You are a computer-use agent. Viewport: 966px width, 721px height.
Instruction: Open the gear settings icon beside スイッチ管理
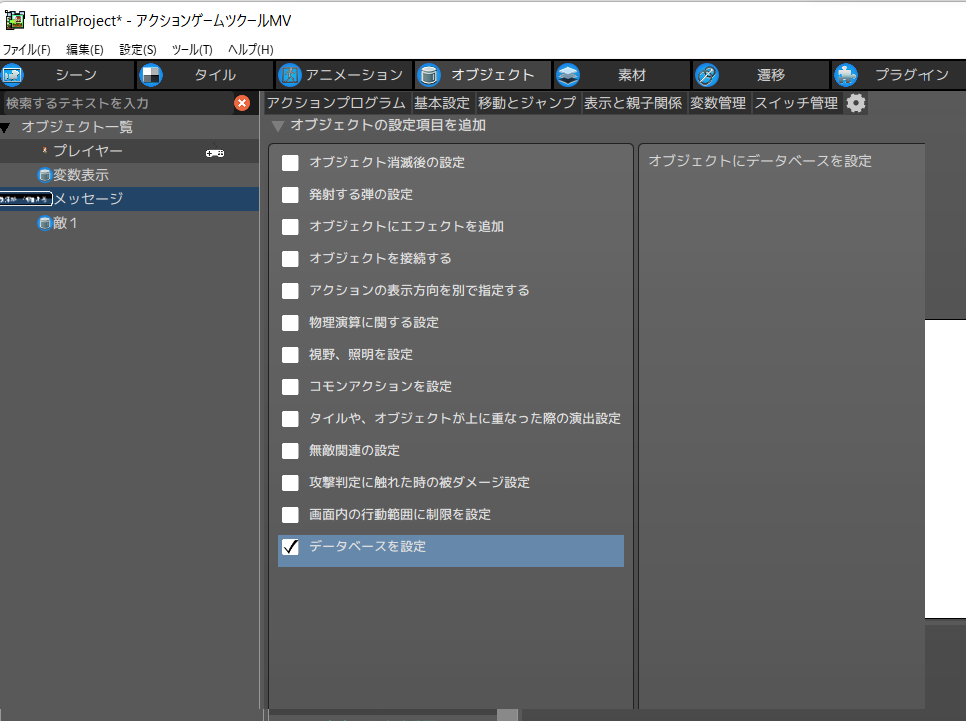click(x=856, y=103)
